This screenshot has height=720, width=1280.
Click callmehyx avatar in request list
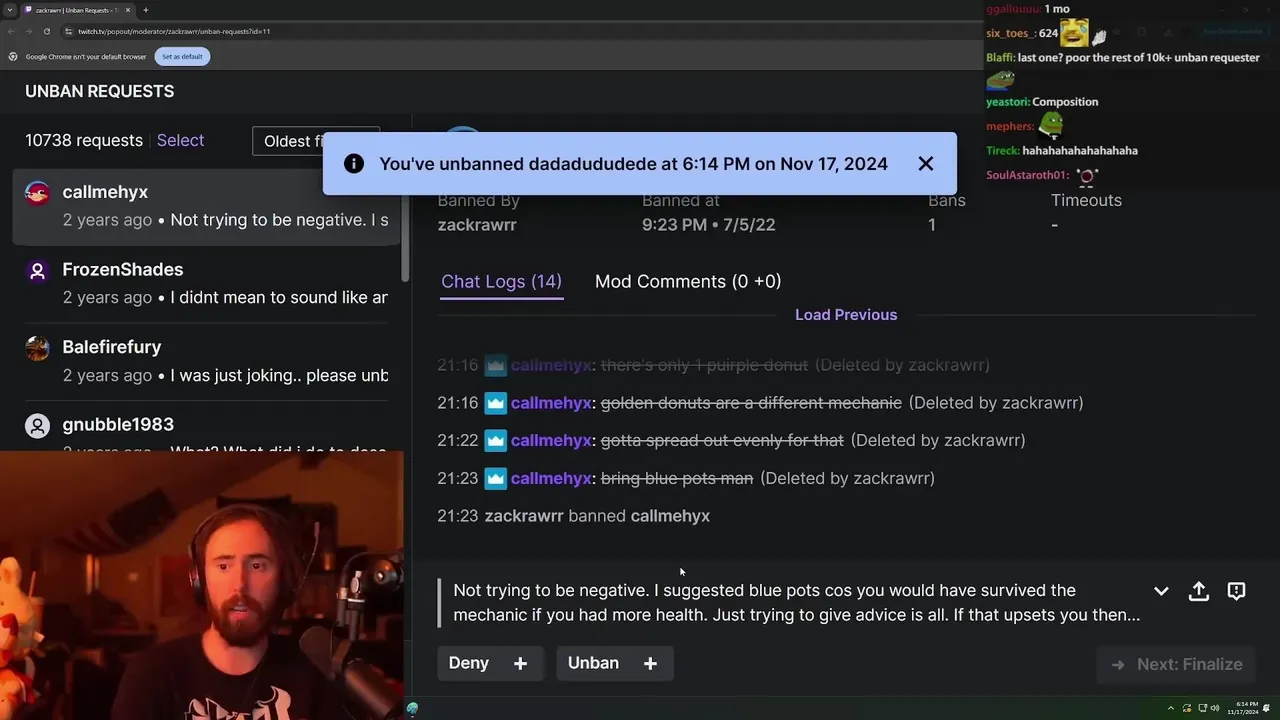pos(37,193)
